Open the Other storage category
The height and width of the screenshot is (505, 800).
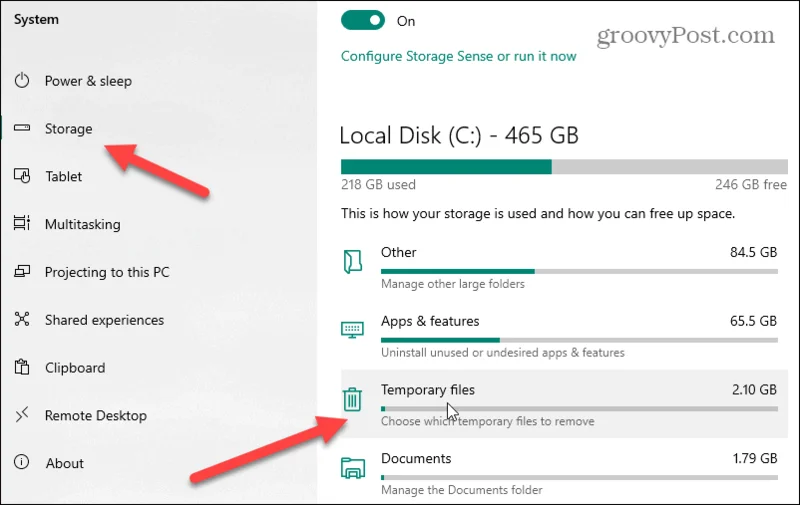[x=564, y=267]
